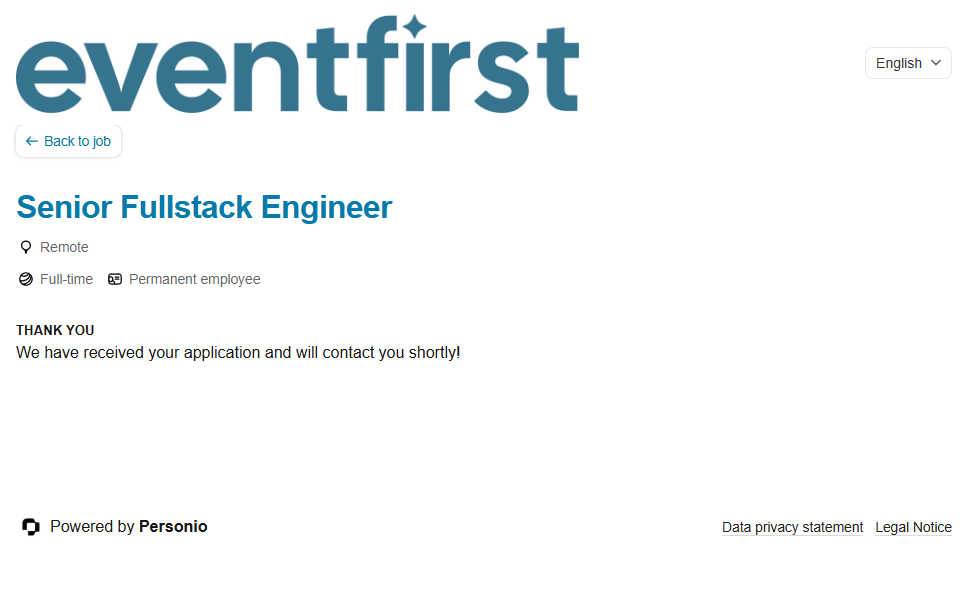Click the Senior Fullstack Engineer job title
This screenshot has height=589, width=968.
coord(204,207)
